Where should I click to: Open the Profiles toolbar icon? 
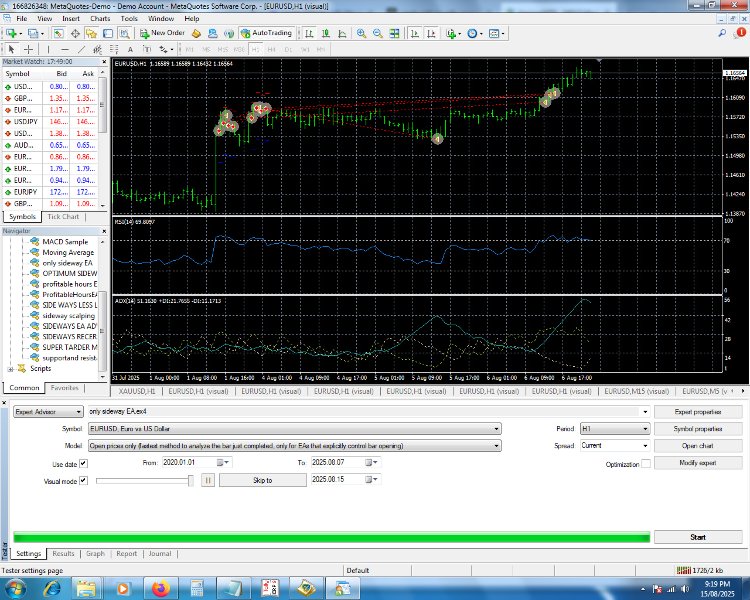33,33
